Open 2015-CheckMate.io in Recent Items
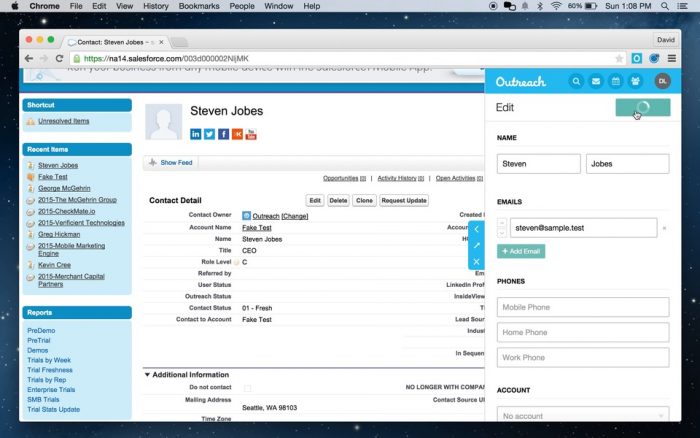This screenshot has width=700, height=438. [67, 211]
